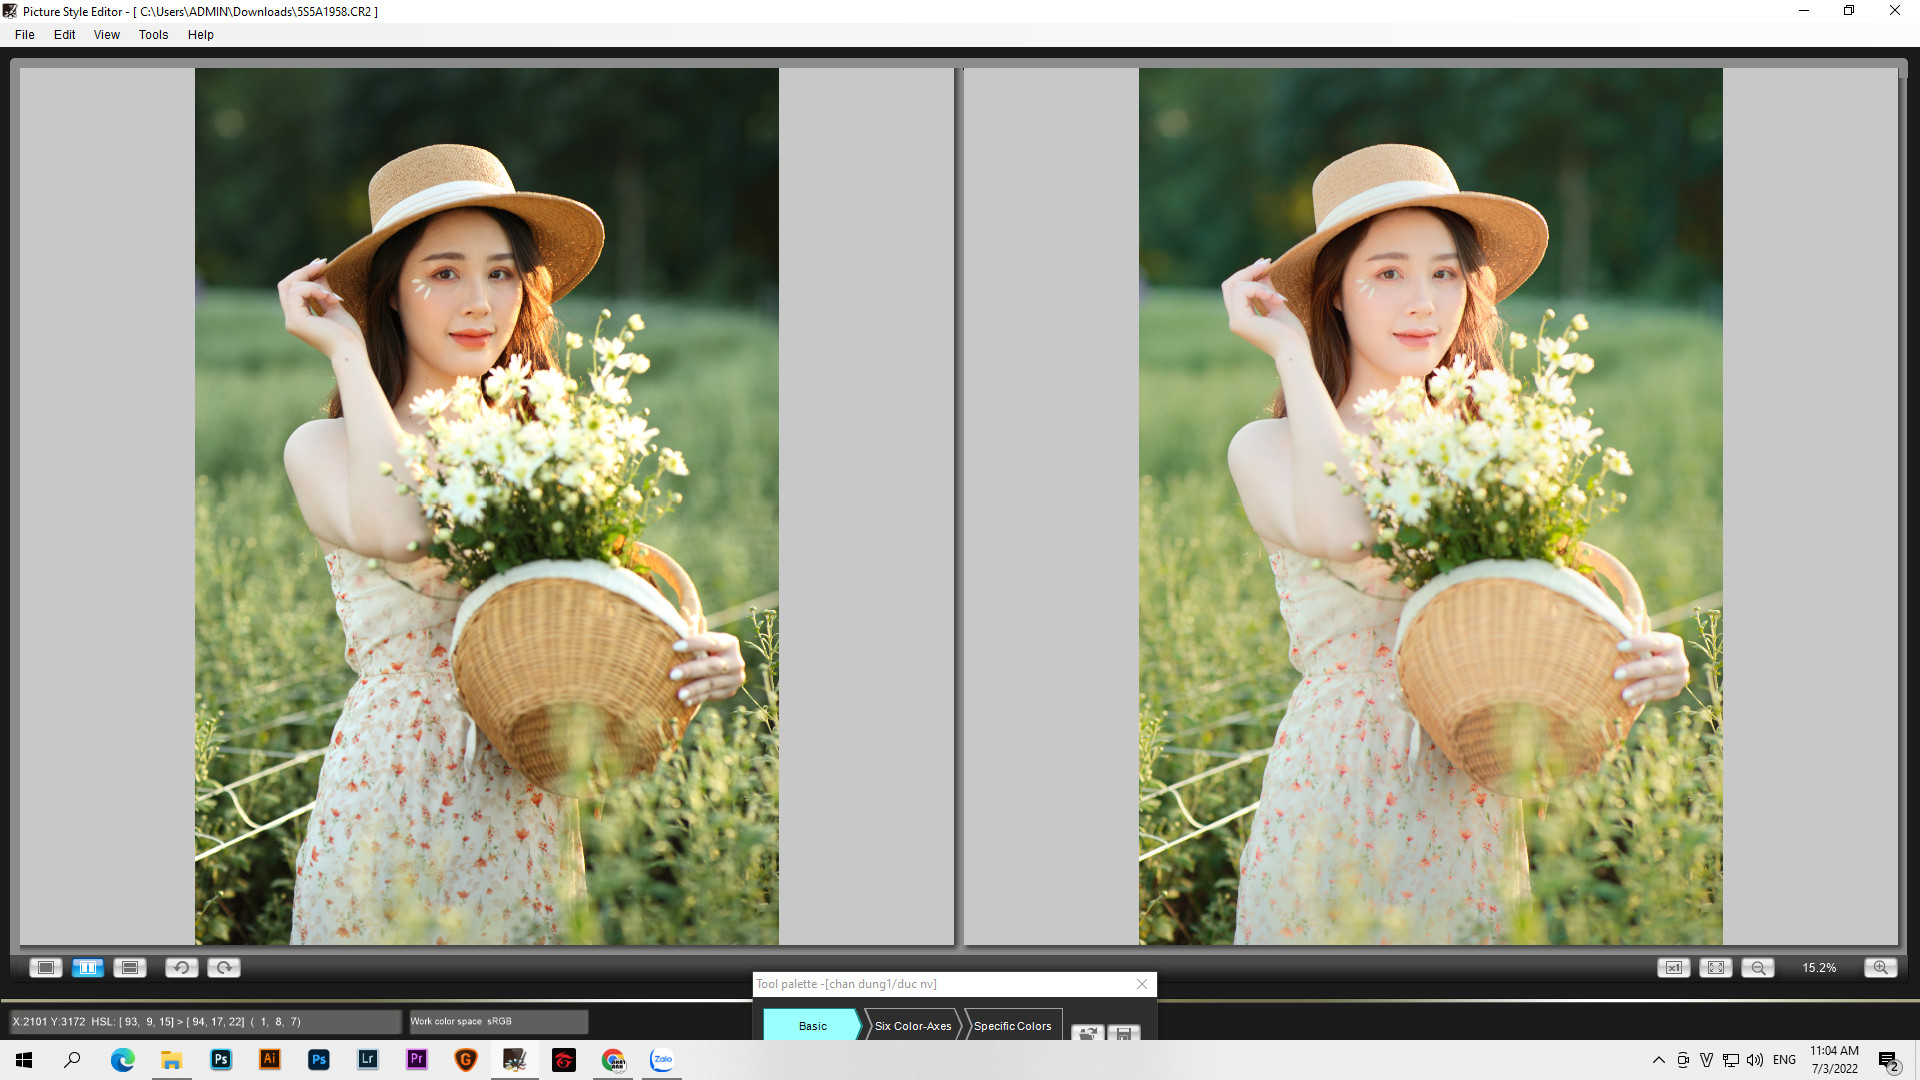
Task: Zoom in on the preview image
Action: click(1881, 967)
